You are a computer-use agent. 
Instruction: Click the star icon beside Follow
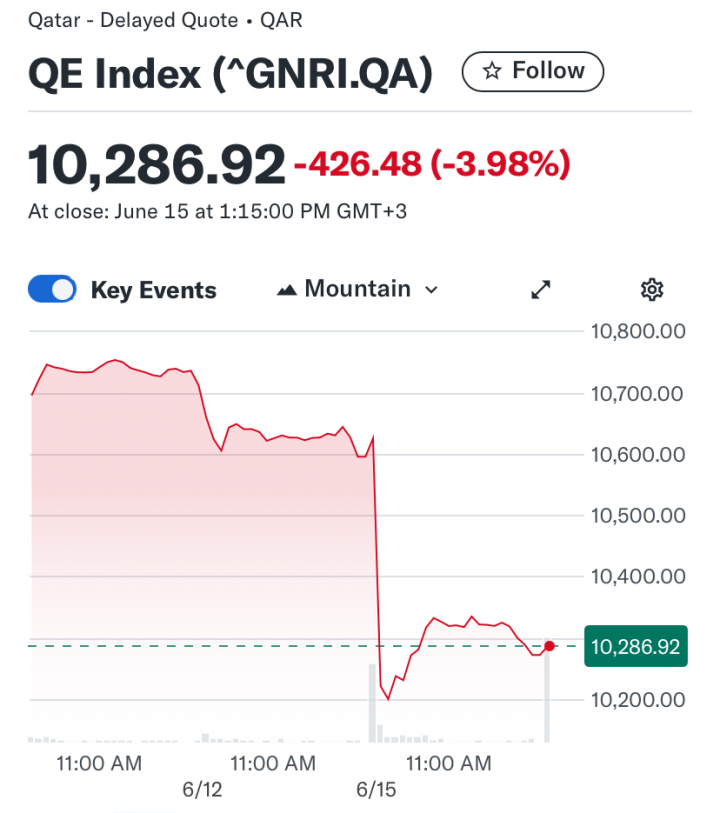pyautogui.click(x=492, y=72)
